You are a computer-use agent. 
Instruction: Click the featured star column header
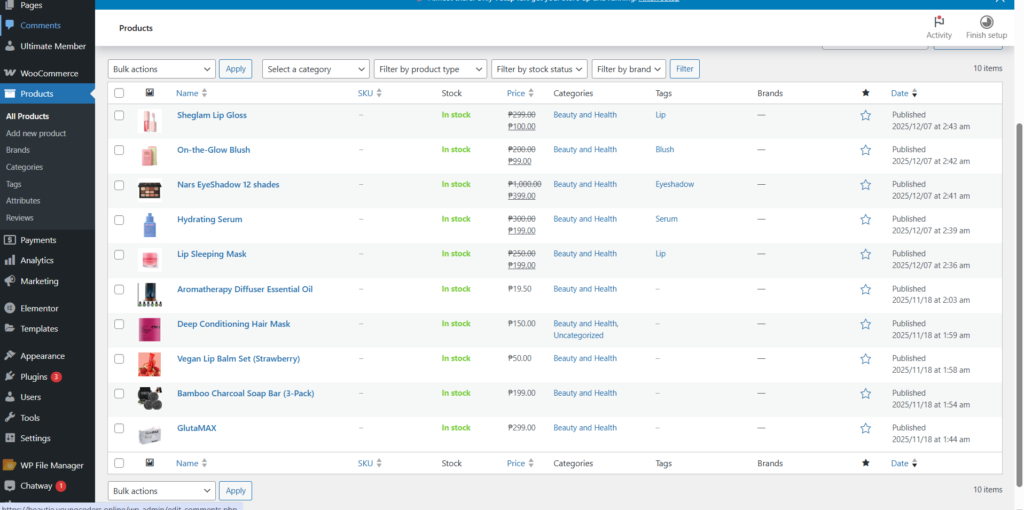[x=866, y=93]
